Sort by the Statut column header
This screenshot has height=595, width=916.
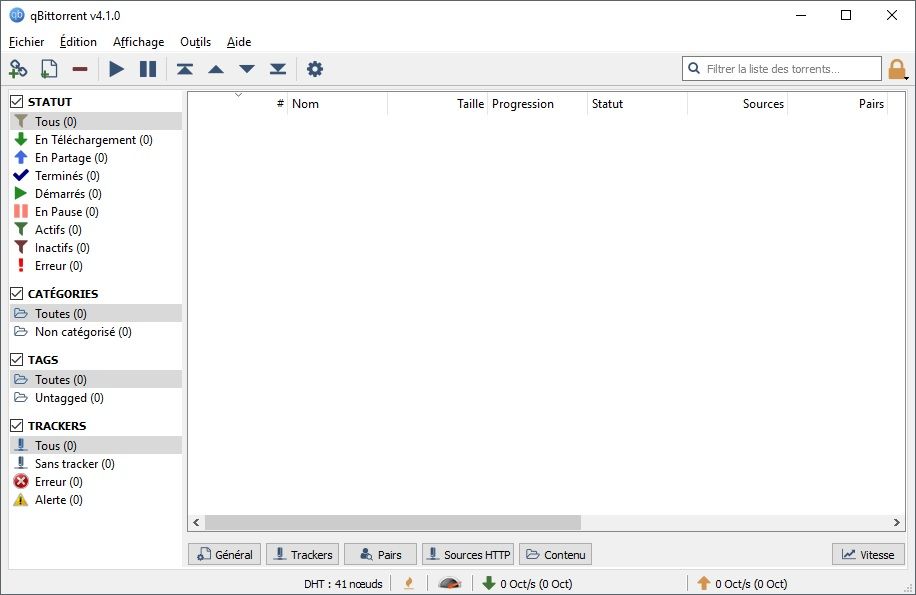637,104
